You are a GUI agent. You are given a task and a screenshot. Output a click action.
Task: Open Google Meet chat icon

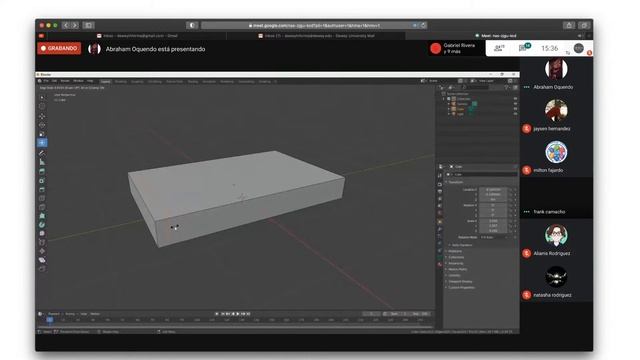coord(523,48)
